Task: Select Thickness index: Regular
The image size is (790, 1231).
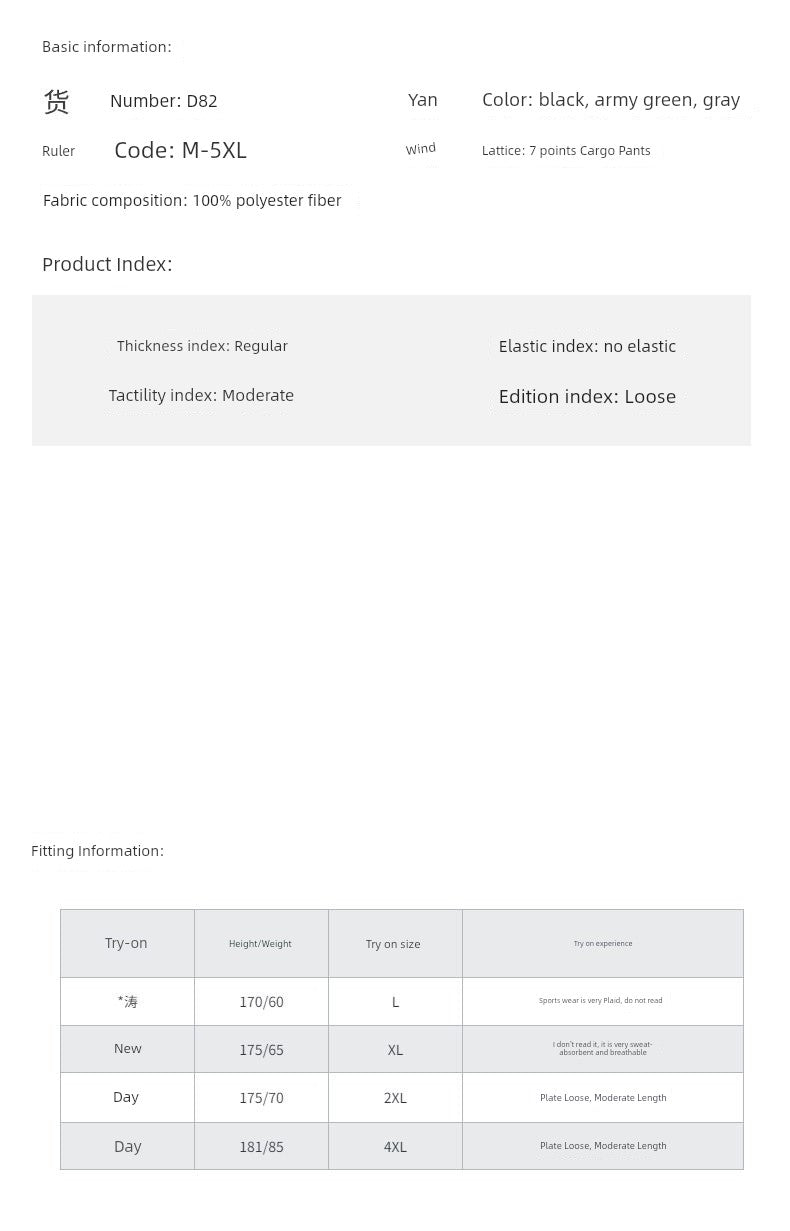Action: tap(202, 346)
